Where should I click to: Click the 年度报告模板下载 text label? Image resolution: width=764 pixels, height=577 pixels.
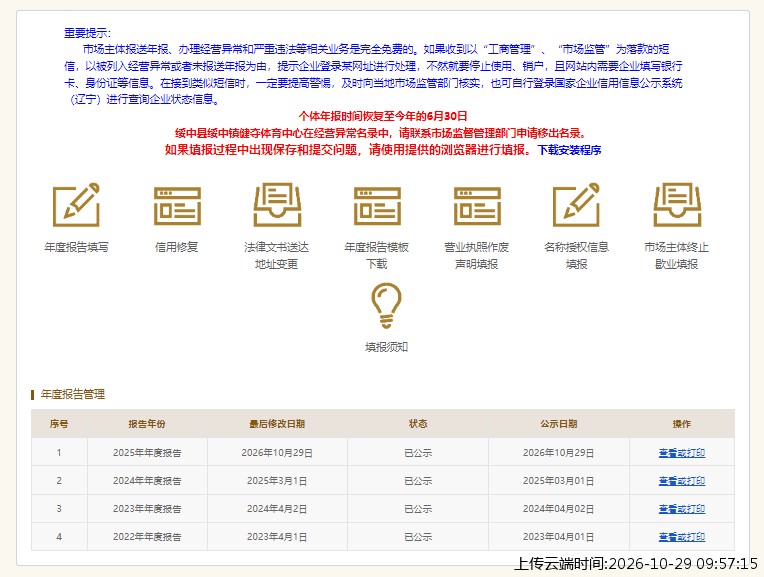coord(377,255)
